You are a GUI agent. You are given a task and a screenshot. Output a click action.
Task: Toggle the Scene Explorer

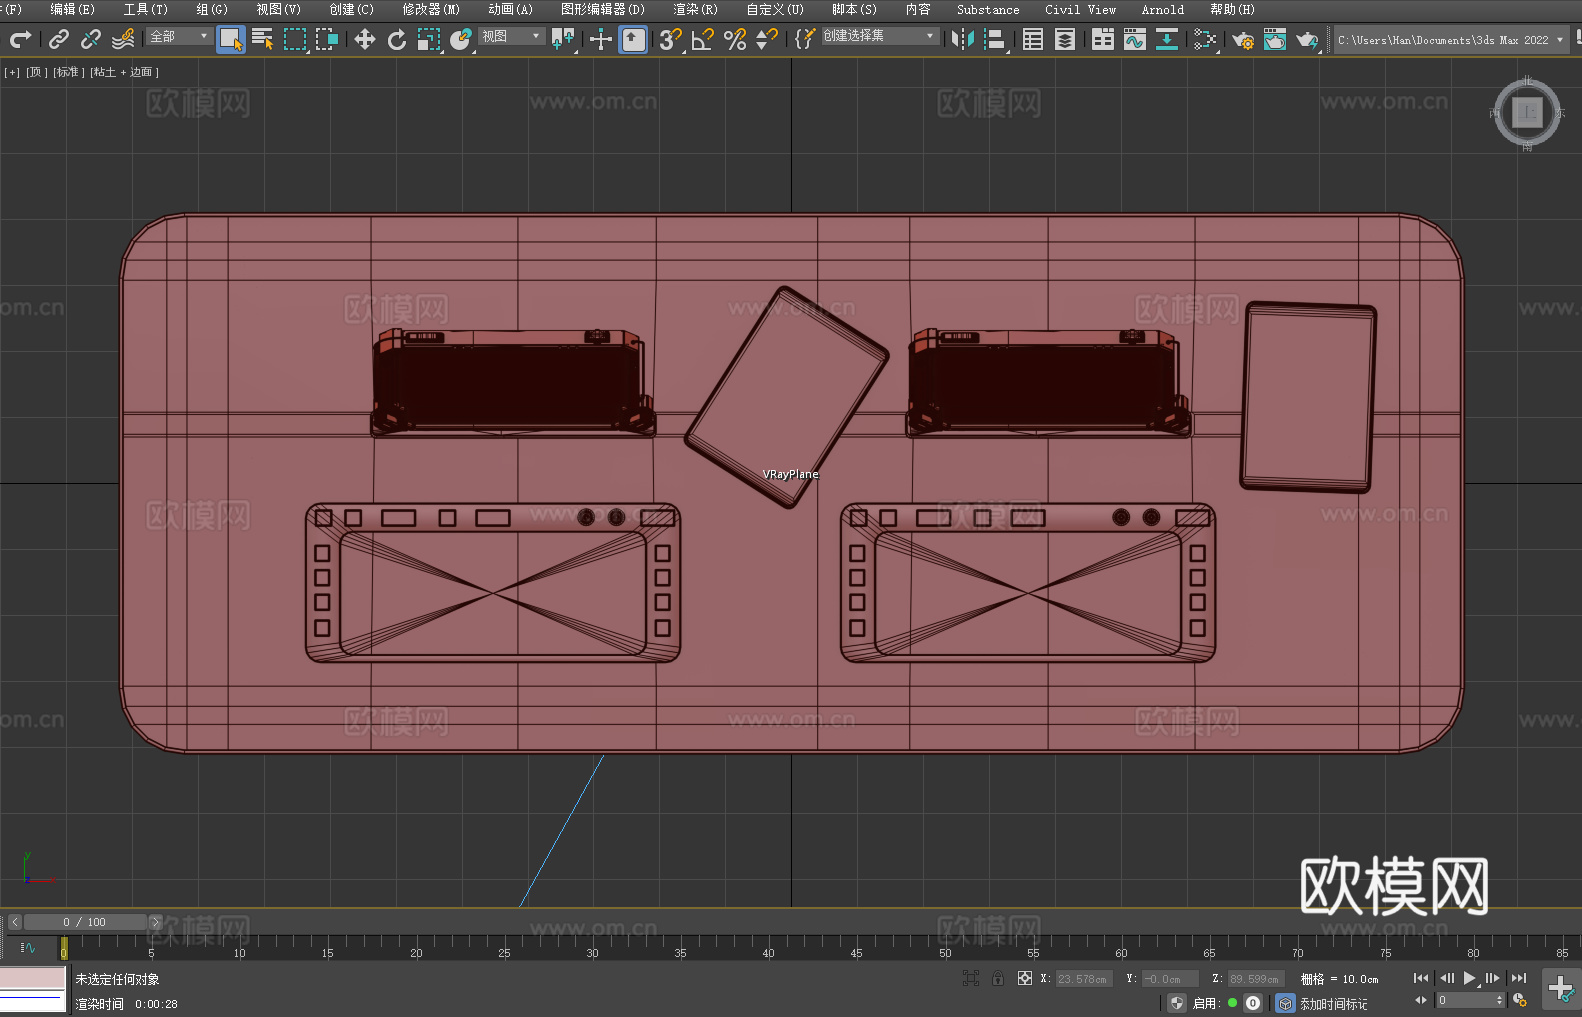(1033, 39)
